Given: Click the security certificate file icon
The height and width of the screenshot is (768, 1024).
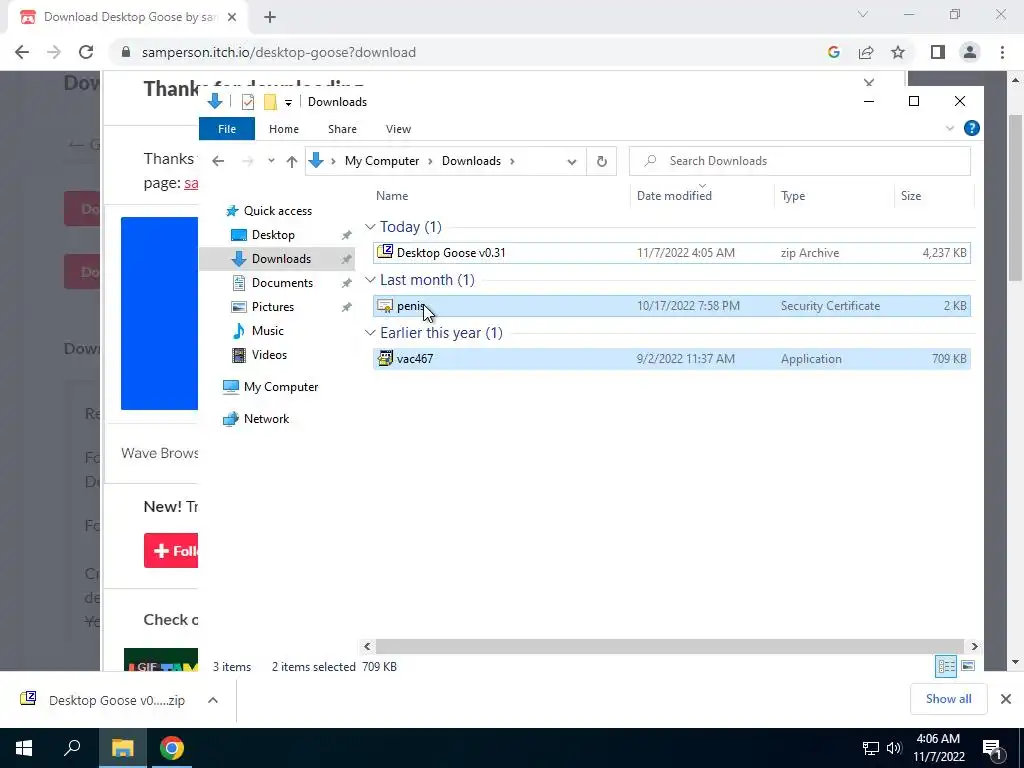Looking at the screenshot, I should point(385,306).
